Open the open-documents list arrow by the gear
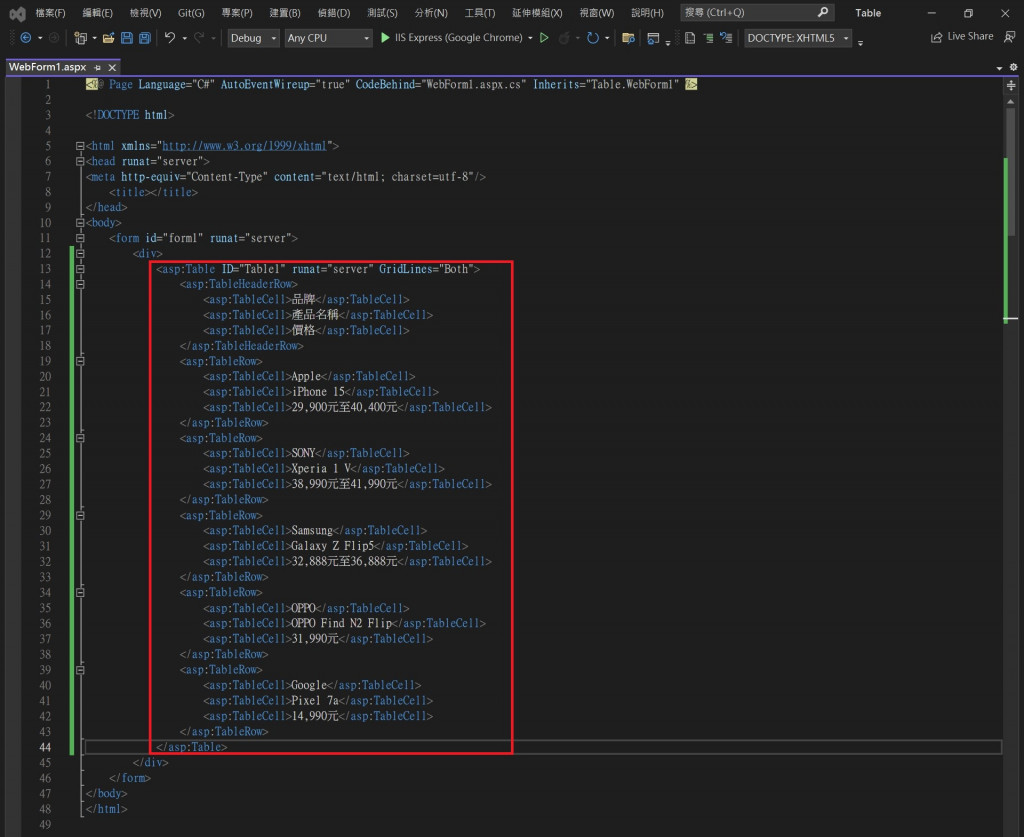 (x=999, y=68)
